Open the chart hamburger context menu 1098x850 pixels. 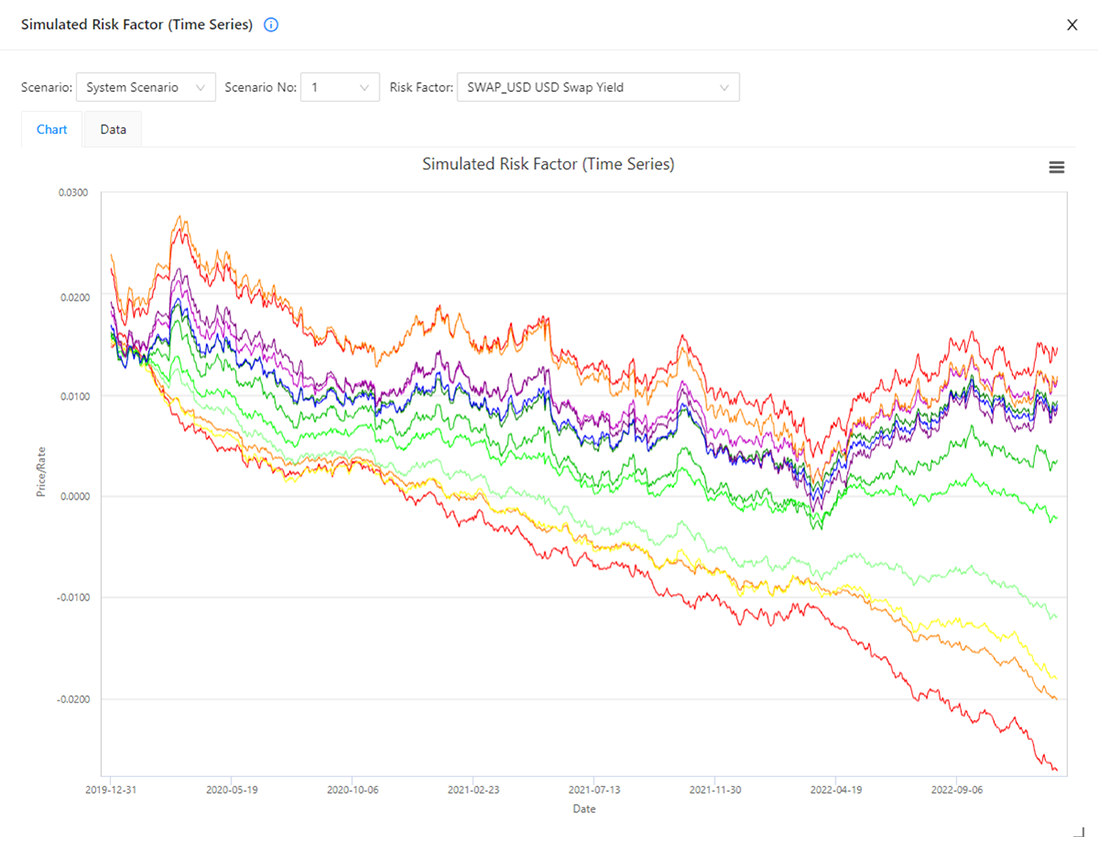click(1056, 168)
